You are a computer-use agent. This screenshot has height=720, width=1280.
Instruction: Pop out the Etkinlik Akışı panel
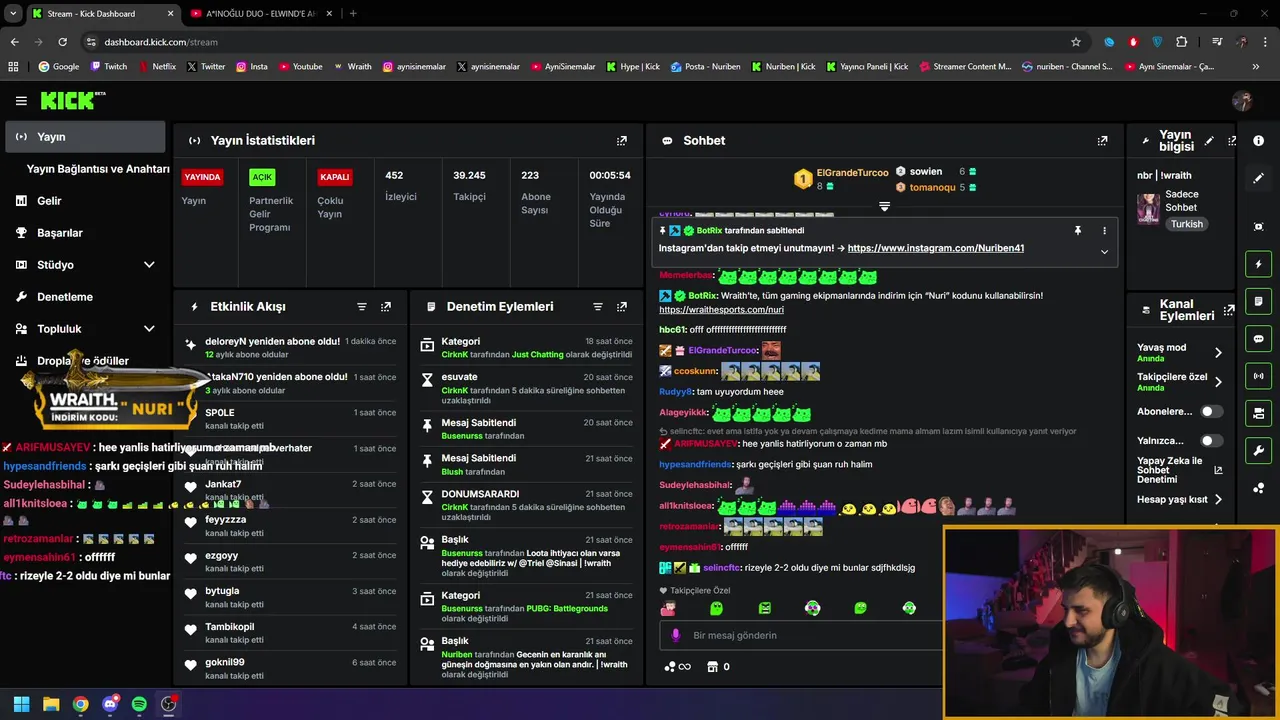tap(386, 307)
